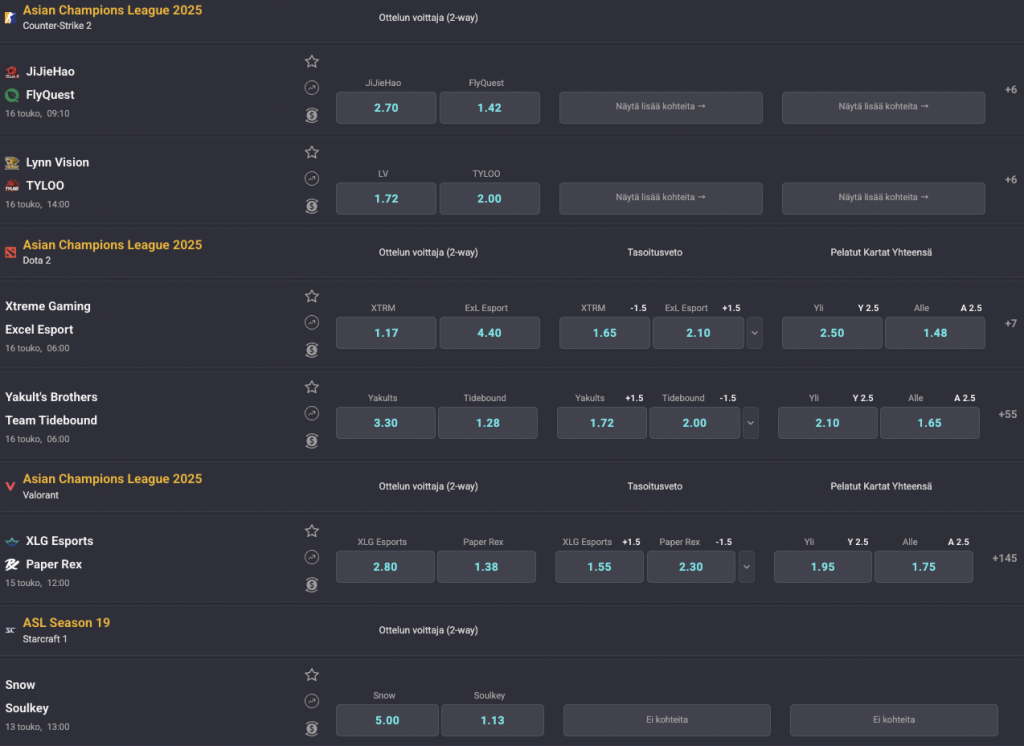Click the XLG Esports team logo

(x=12, y=542)
